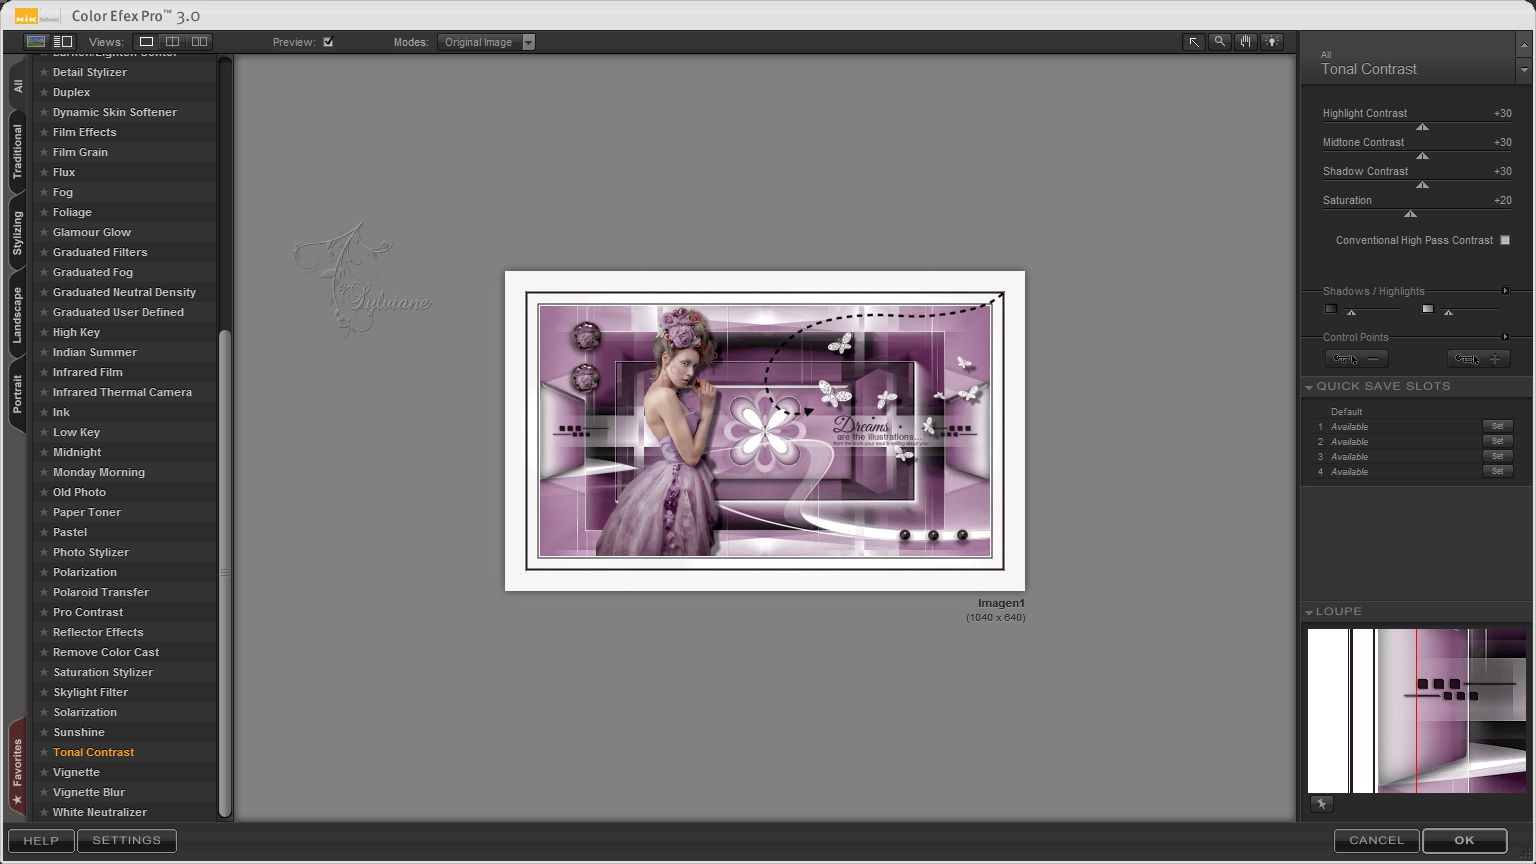Favorite star for Fog filter

[x=44, y=192]
